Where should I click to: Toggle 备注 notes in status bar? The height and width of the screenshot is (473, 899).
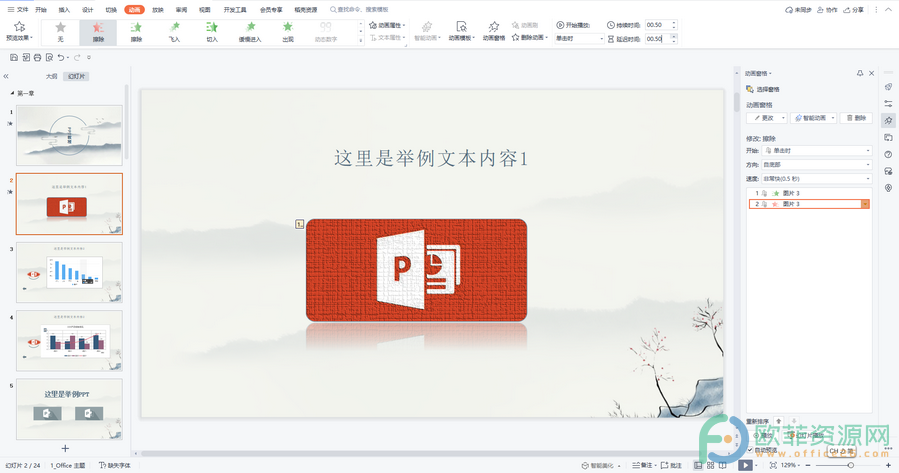pyautogui.click(x=643, y=466)
